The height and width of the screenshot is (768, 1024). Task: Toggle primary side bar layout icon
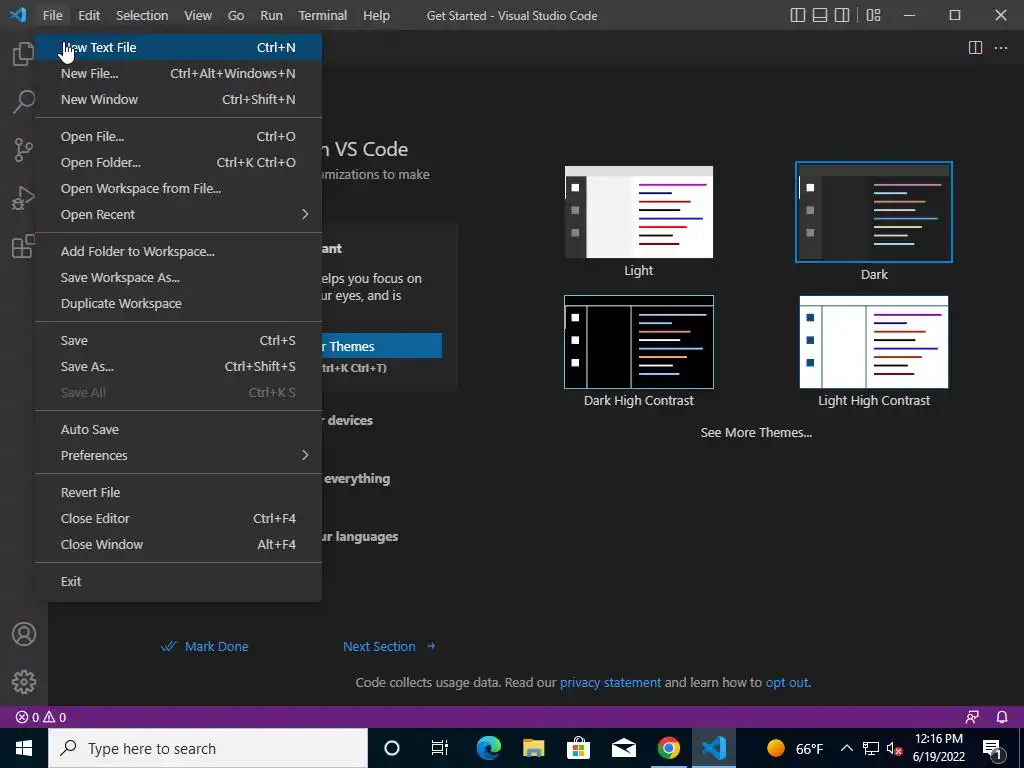click(x=797, y=15)
